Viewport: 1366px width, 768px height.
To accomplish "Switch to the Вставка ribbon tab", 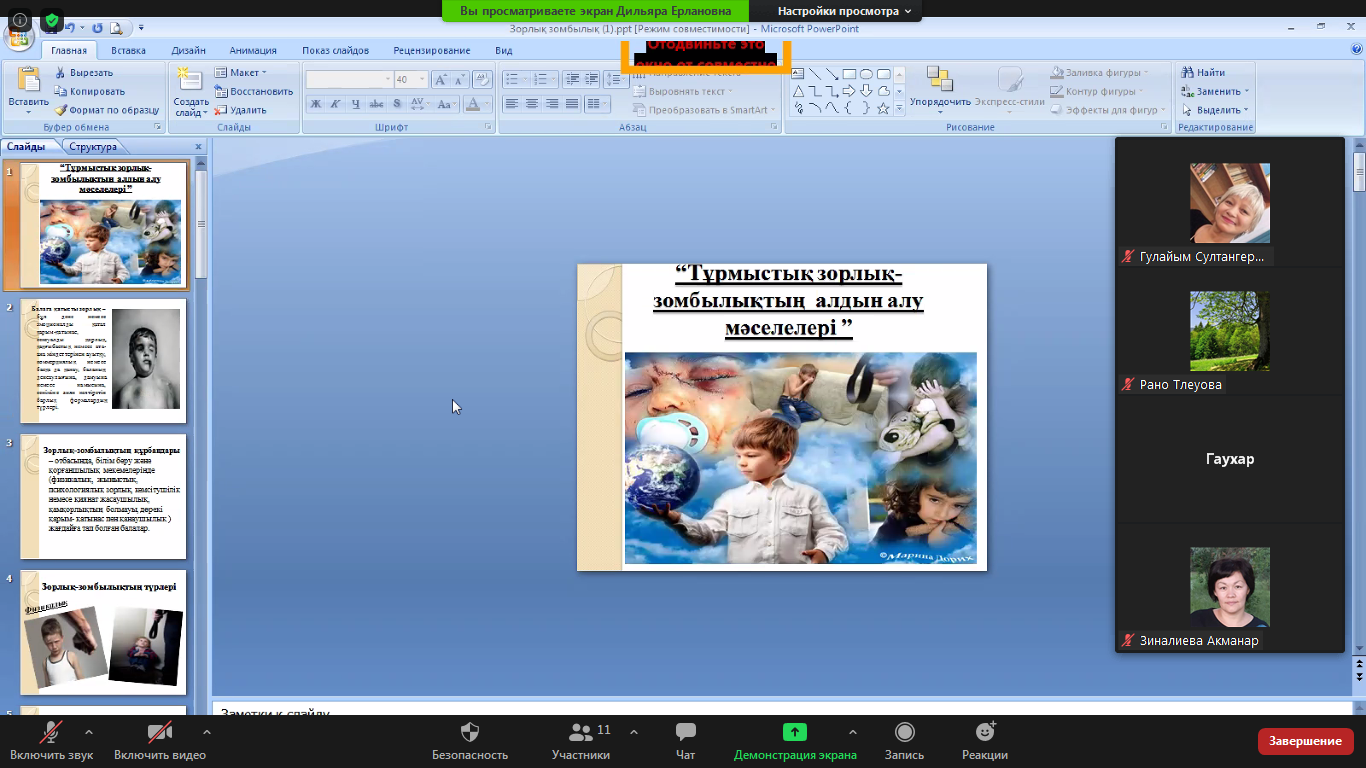I will point(128,50).
